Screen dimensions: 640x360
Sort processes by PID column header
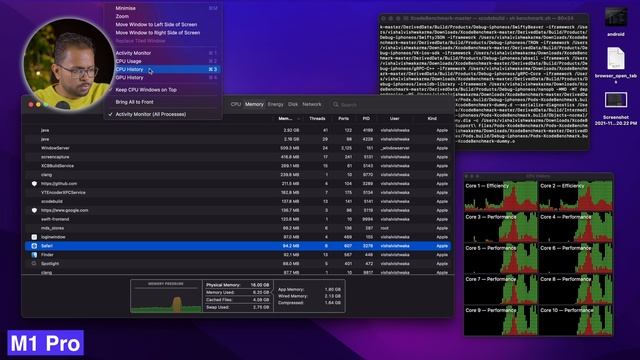coord(366,119)
